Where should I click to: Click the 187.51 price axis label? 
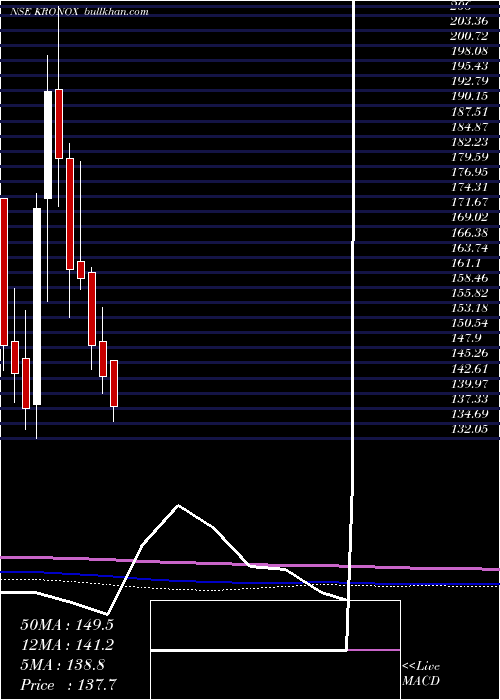pos(471,111)
